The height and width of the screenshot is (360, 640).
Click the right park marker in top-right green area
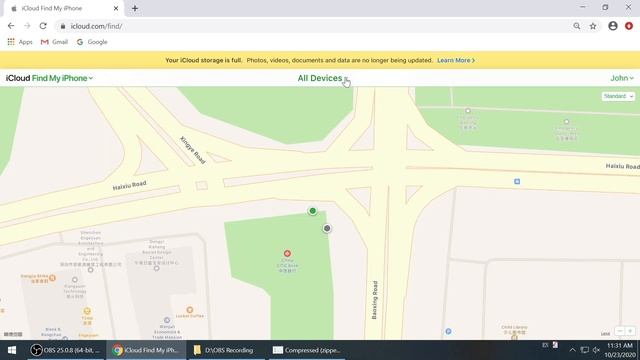pos(566,122)
